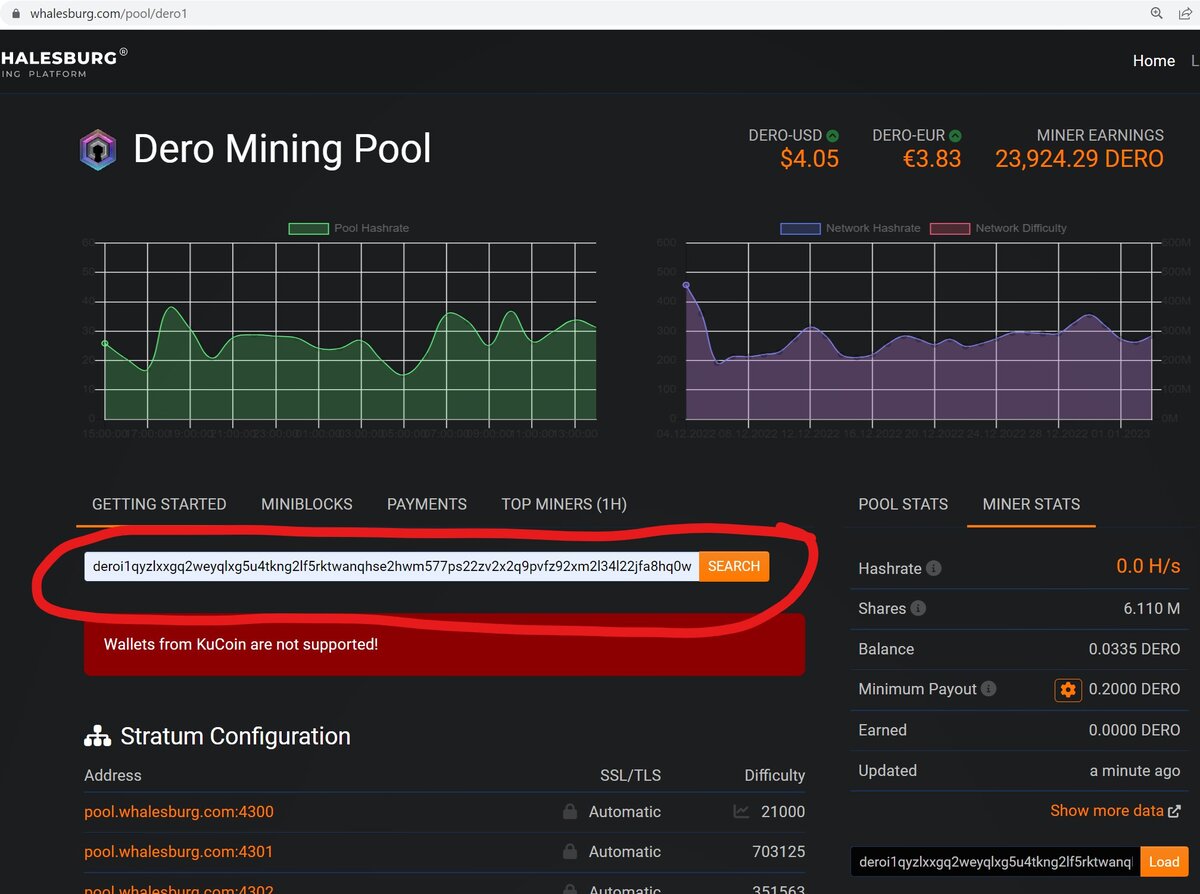This screenshot has width=1200, height=894.
Task: Click the Whalesburg platform logo
Action: (x=63, y=63)
